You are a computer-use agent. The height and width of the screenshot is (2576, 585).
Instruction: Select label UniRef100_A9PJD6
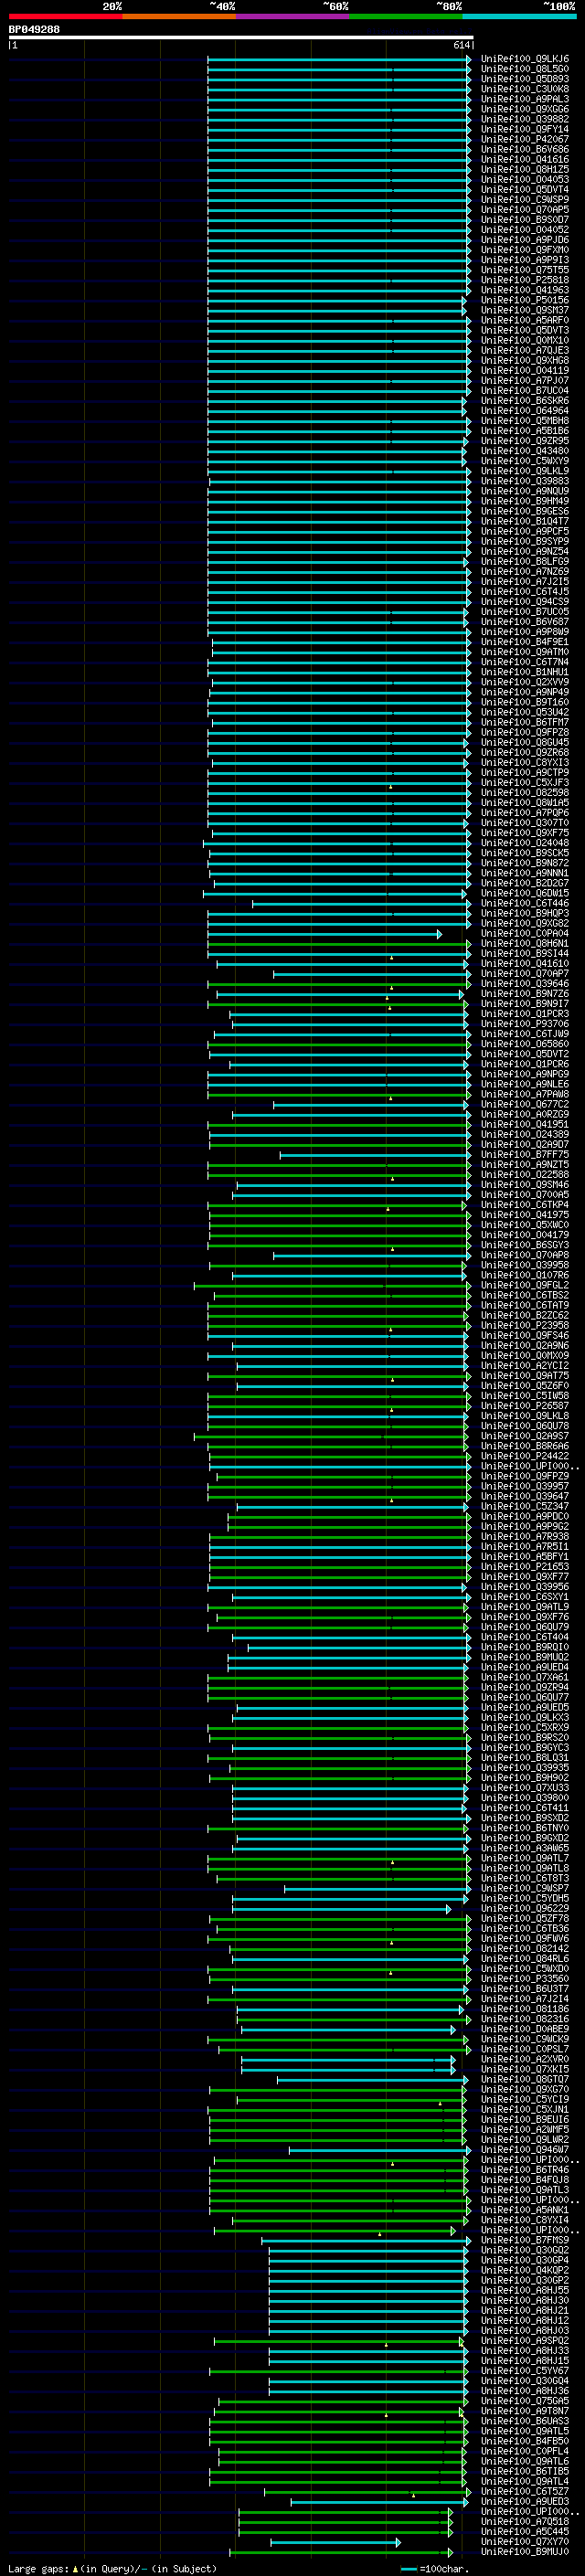(x=525, y=240)
